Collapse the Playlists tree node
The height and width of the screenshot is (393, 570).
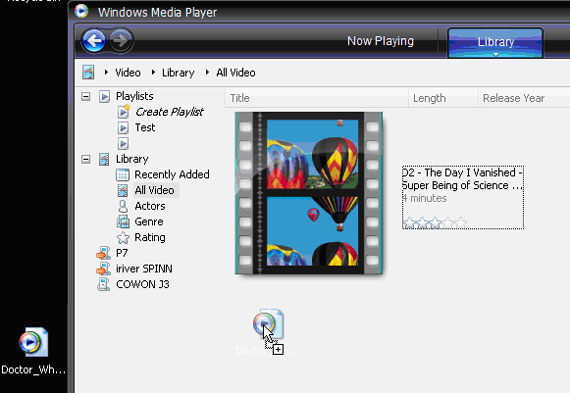(86, 96)
